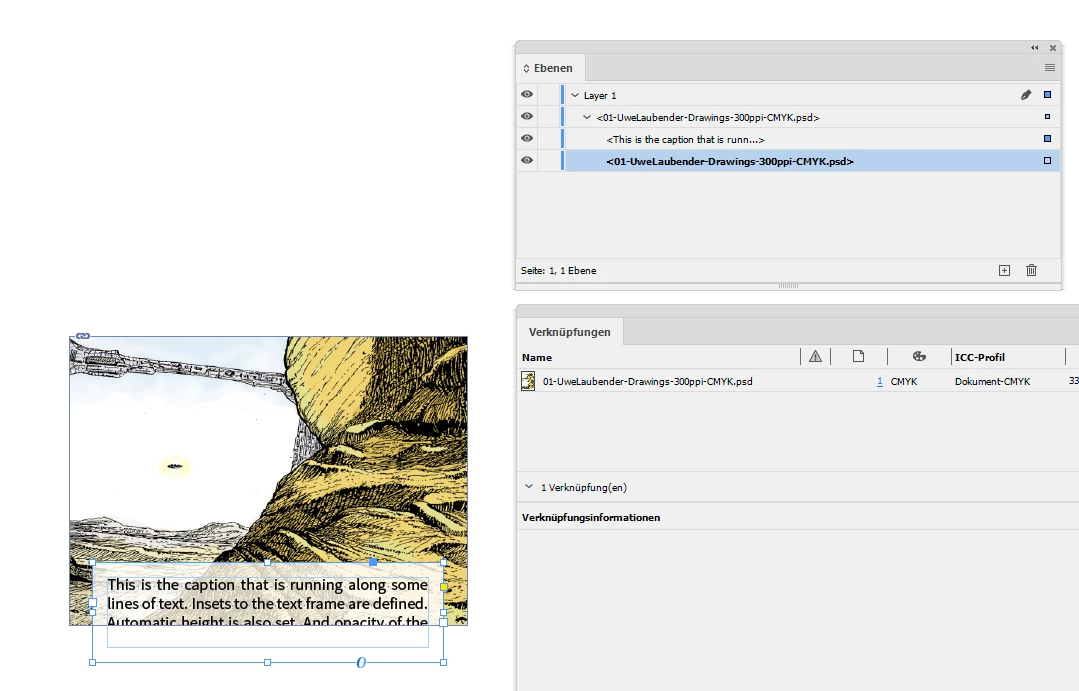Select the highlighted PSD image layer item
The height and width of the screenshot is (691, 1079).
[730, 162]
